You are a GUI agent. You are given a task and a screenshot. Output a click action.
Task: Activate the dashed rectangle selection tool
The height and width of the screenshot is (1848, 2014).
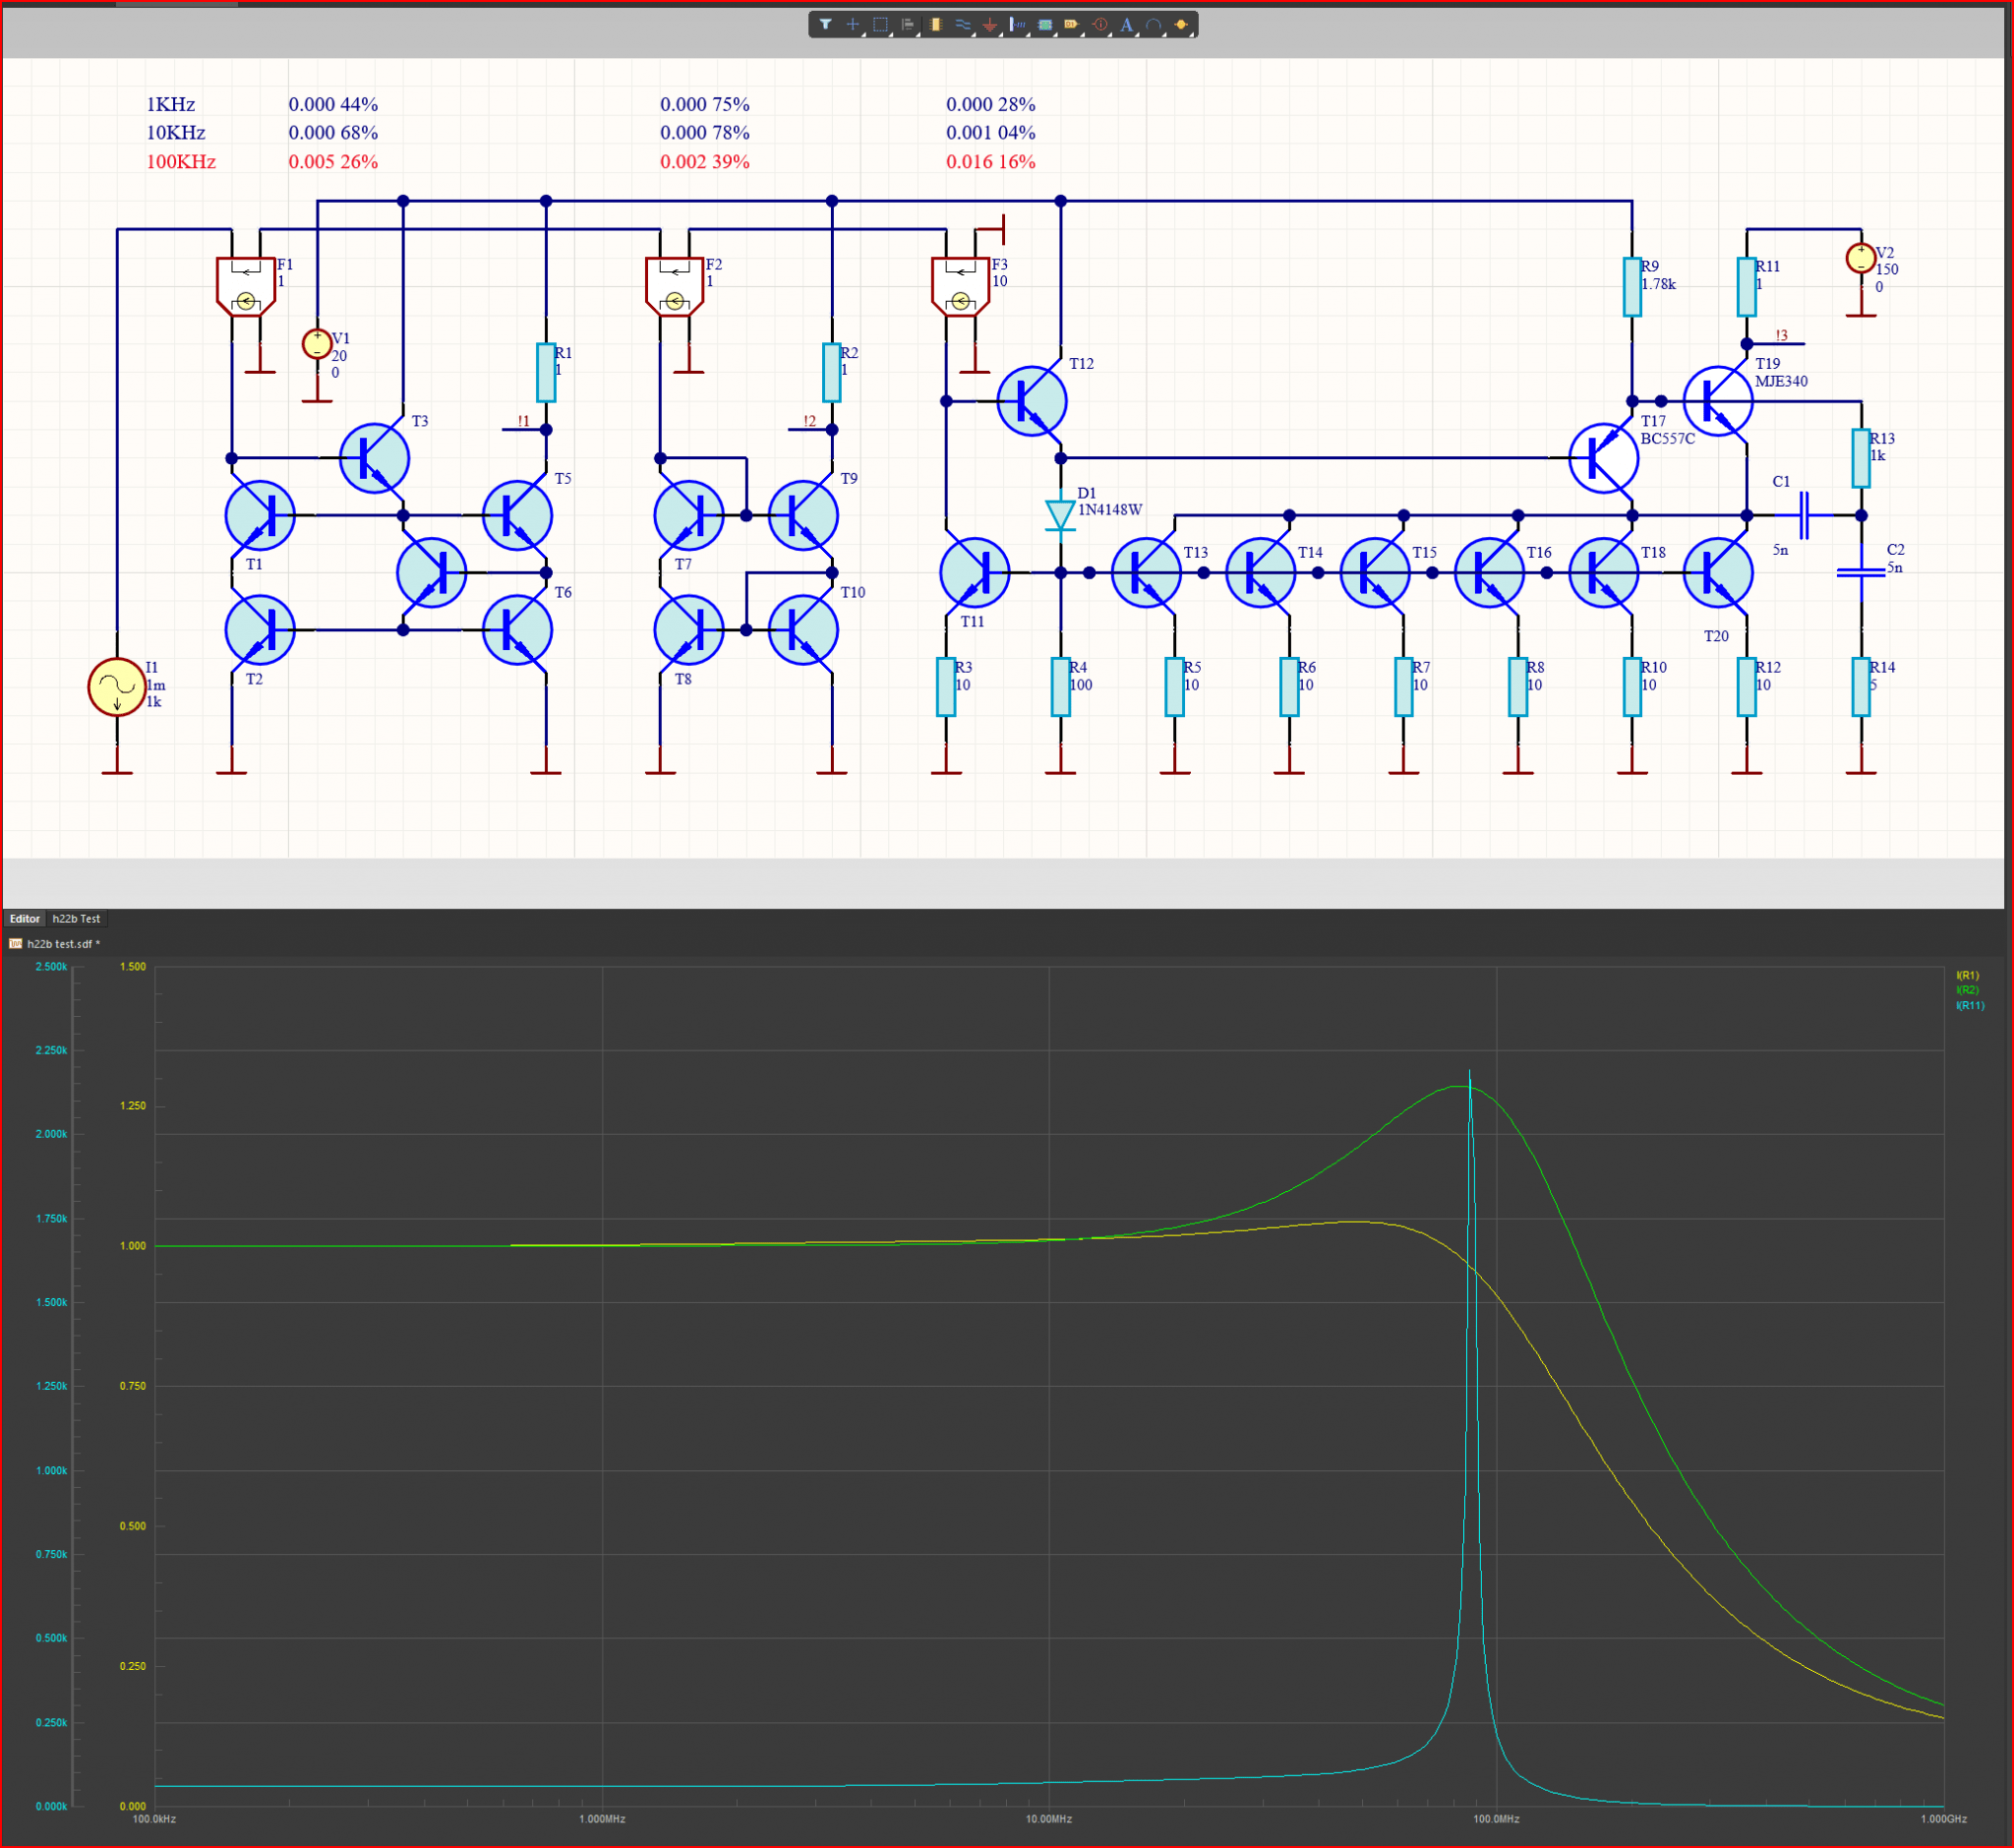880,25
